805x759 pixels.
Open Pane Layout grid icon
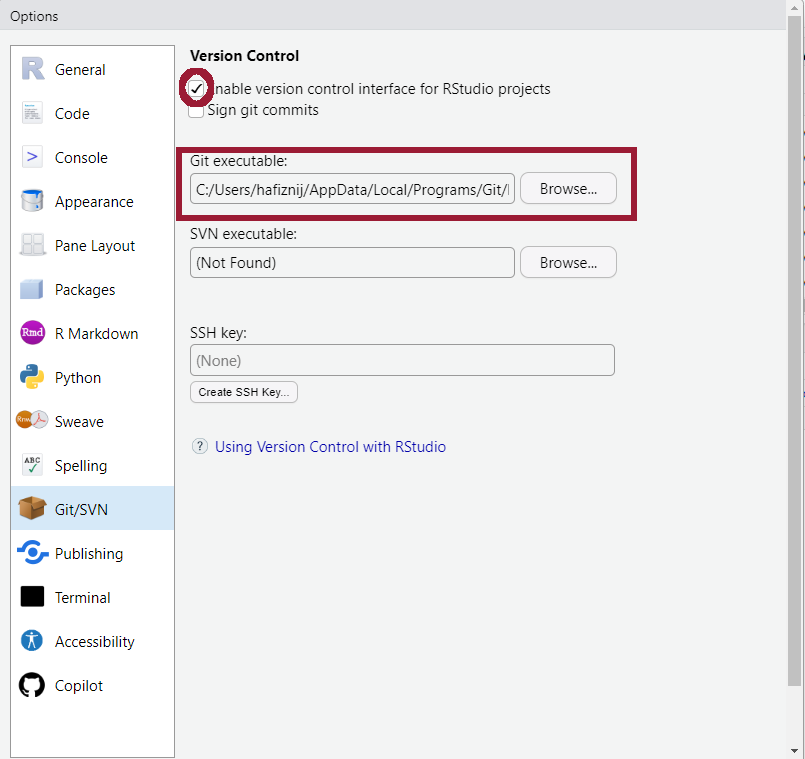33,245
